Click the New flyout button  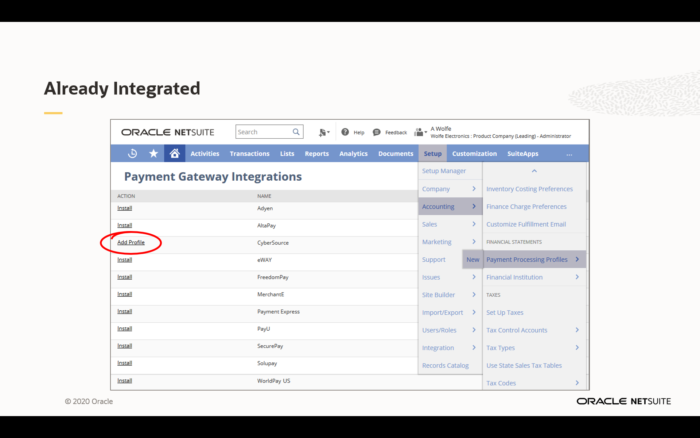(472, 259)
